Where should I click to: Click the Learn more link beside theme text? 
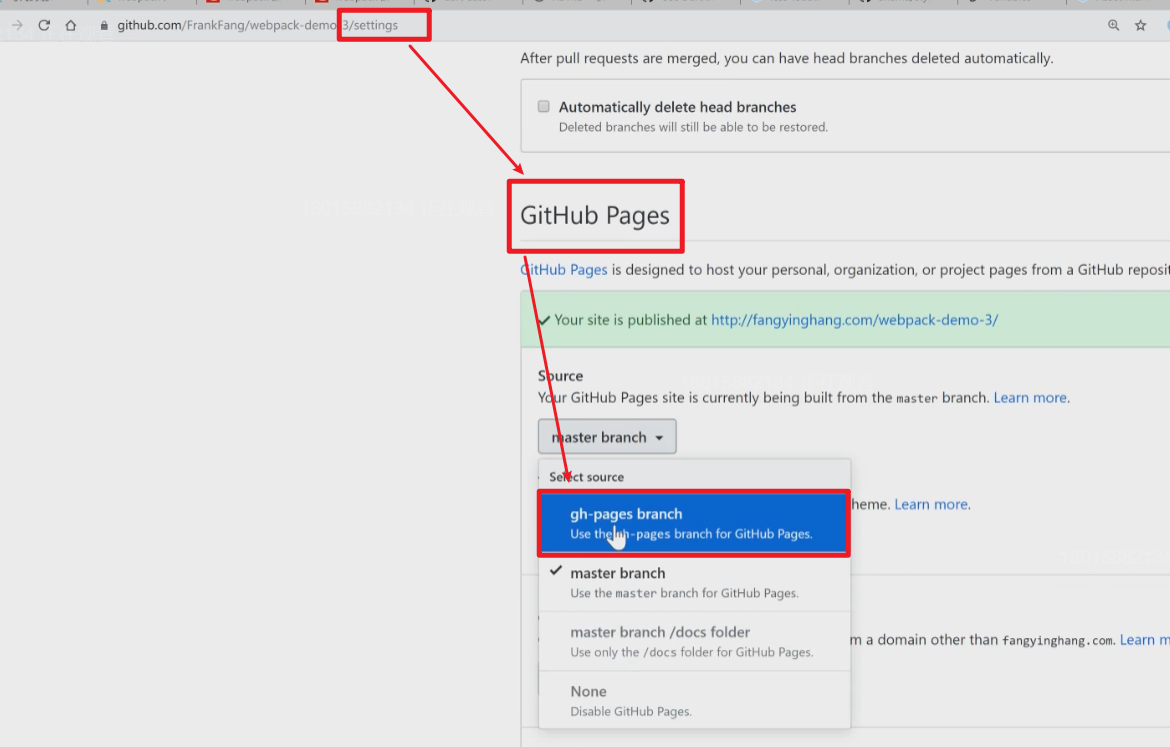[931, 504]
